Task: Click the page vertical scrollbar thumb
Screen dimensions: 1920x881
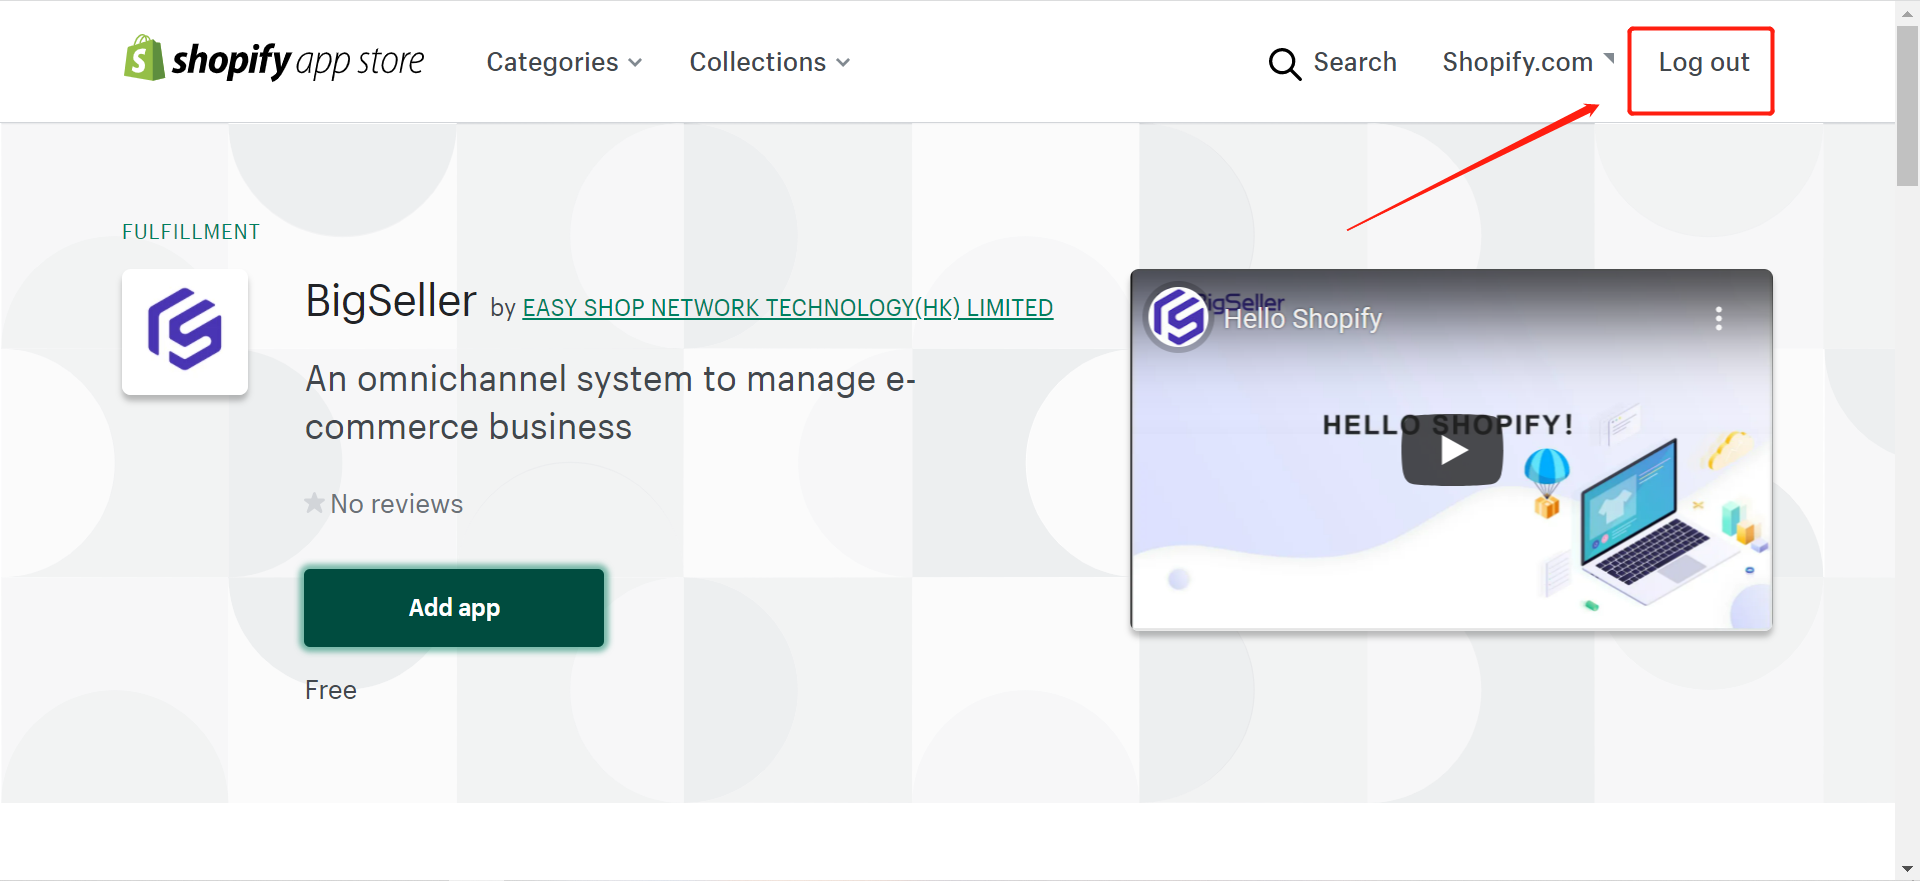Action: (1907, 106)
